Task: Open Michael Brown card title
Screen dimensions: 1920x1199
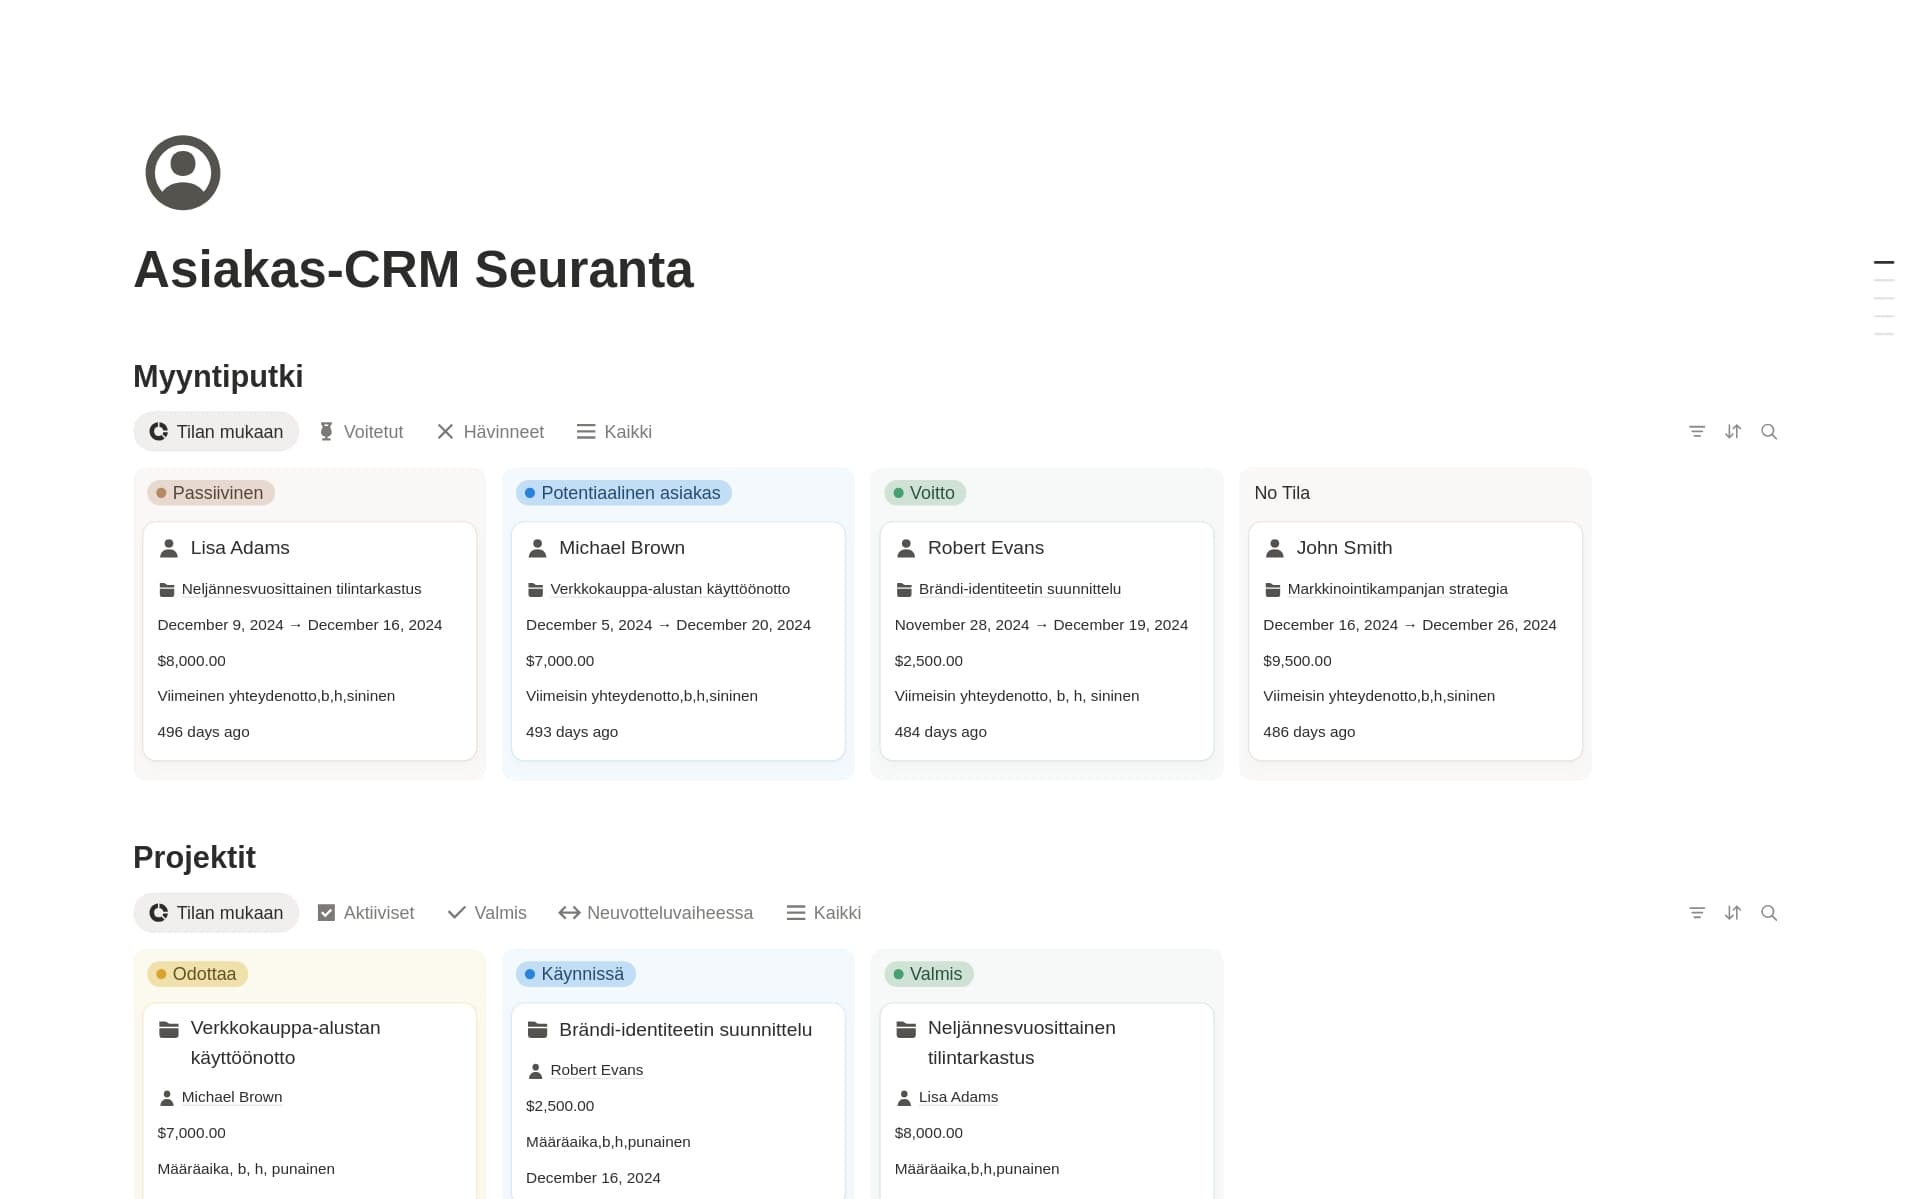Action: tap(622, 548)
